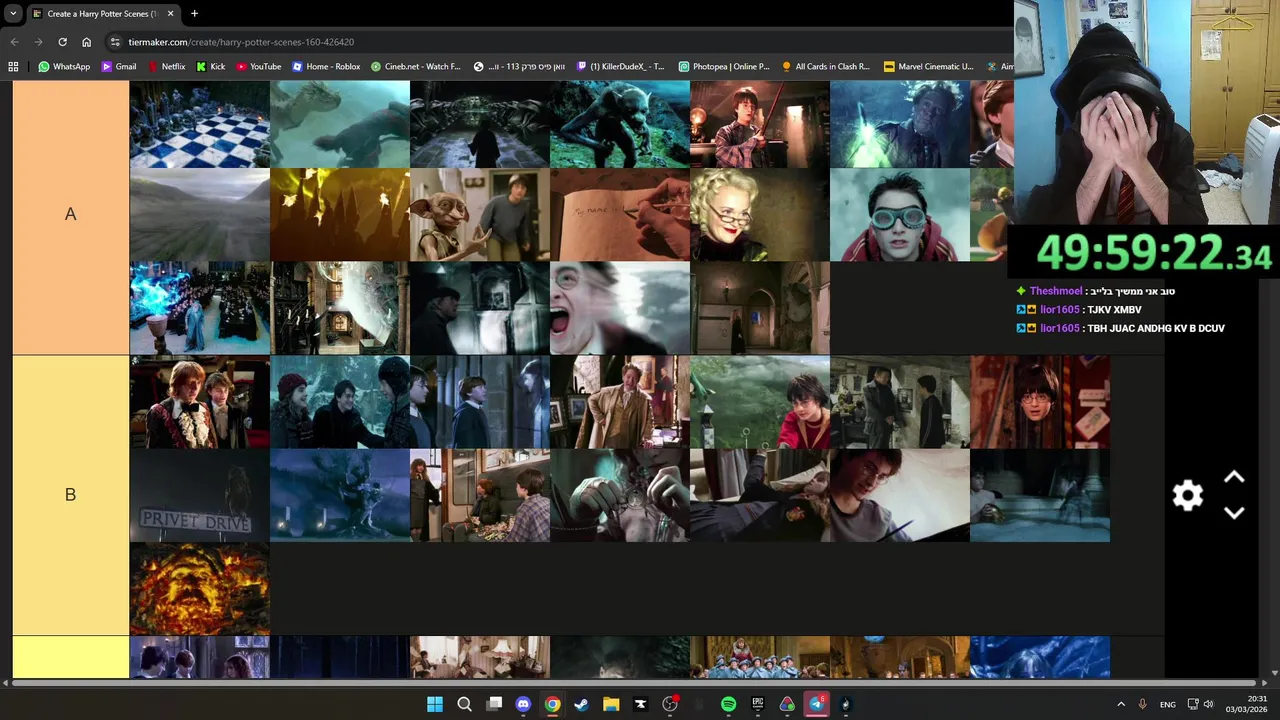Select the Harry holding wand thumbnail in A tier
This screenshot has width=1280, height=720.
point(760,124)
